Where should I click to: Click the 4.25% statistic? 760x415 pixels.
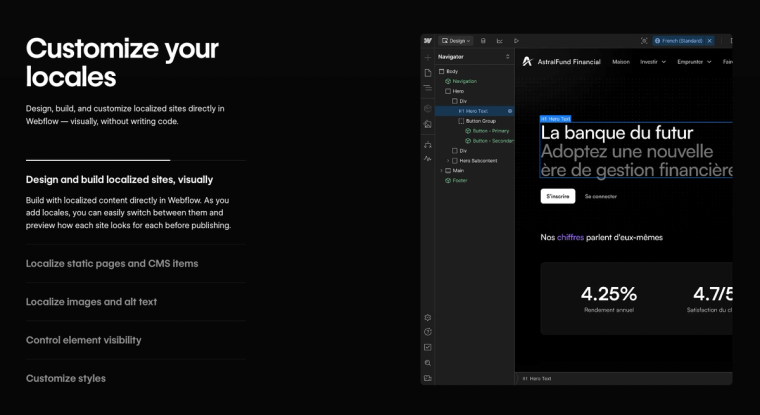(609, 294)
